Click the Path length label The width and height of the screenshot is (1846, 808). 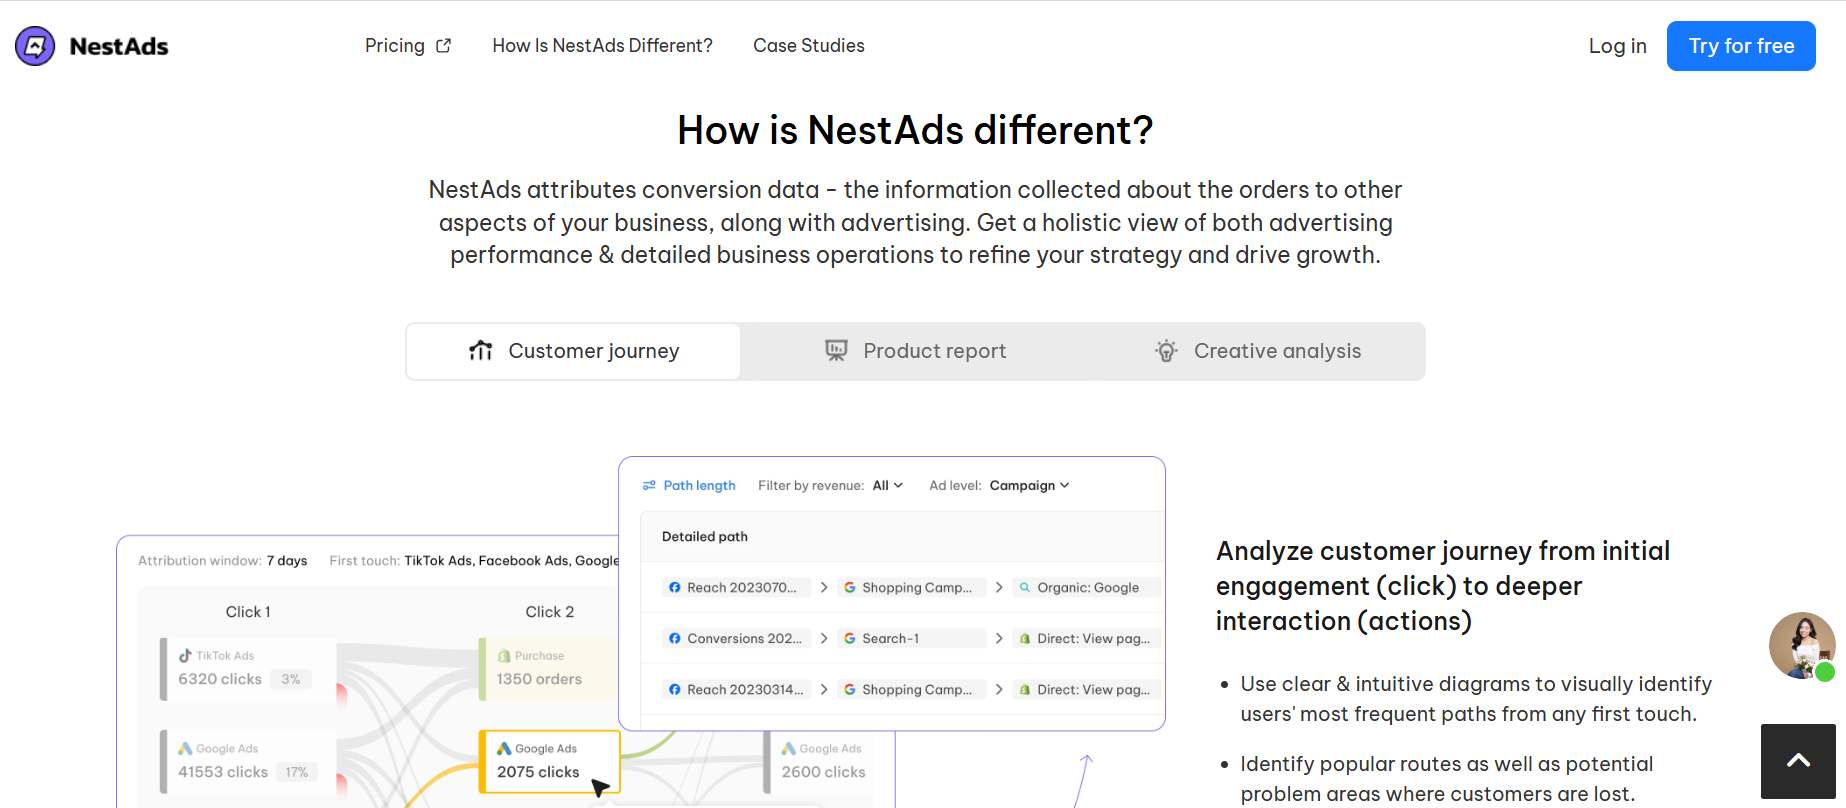(699, 485)
